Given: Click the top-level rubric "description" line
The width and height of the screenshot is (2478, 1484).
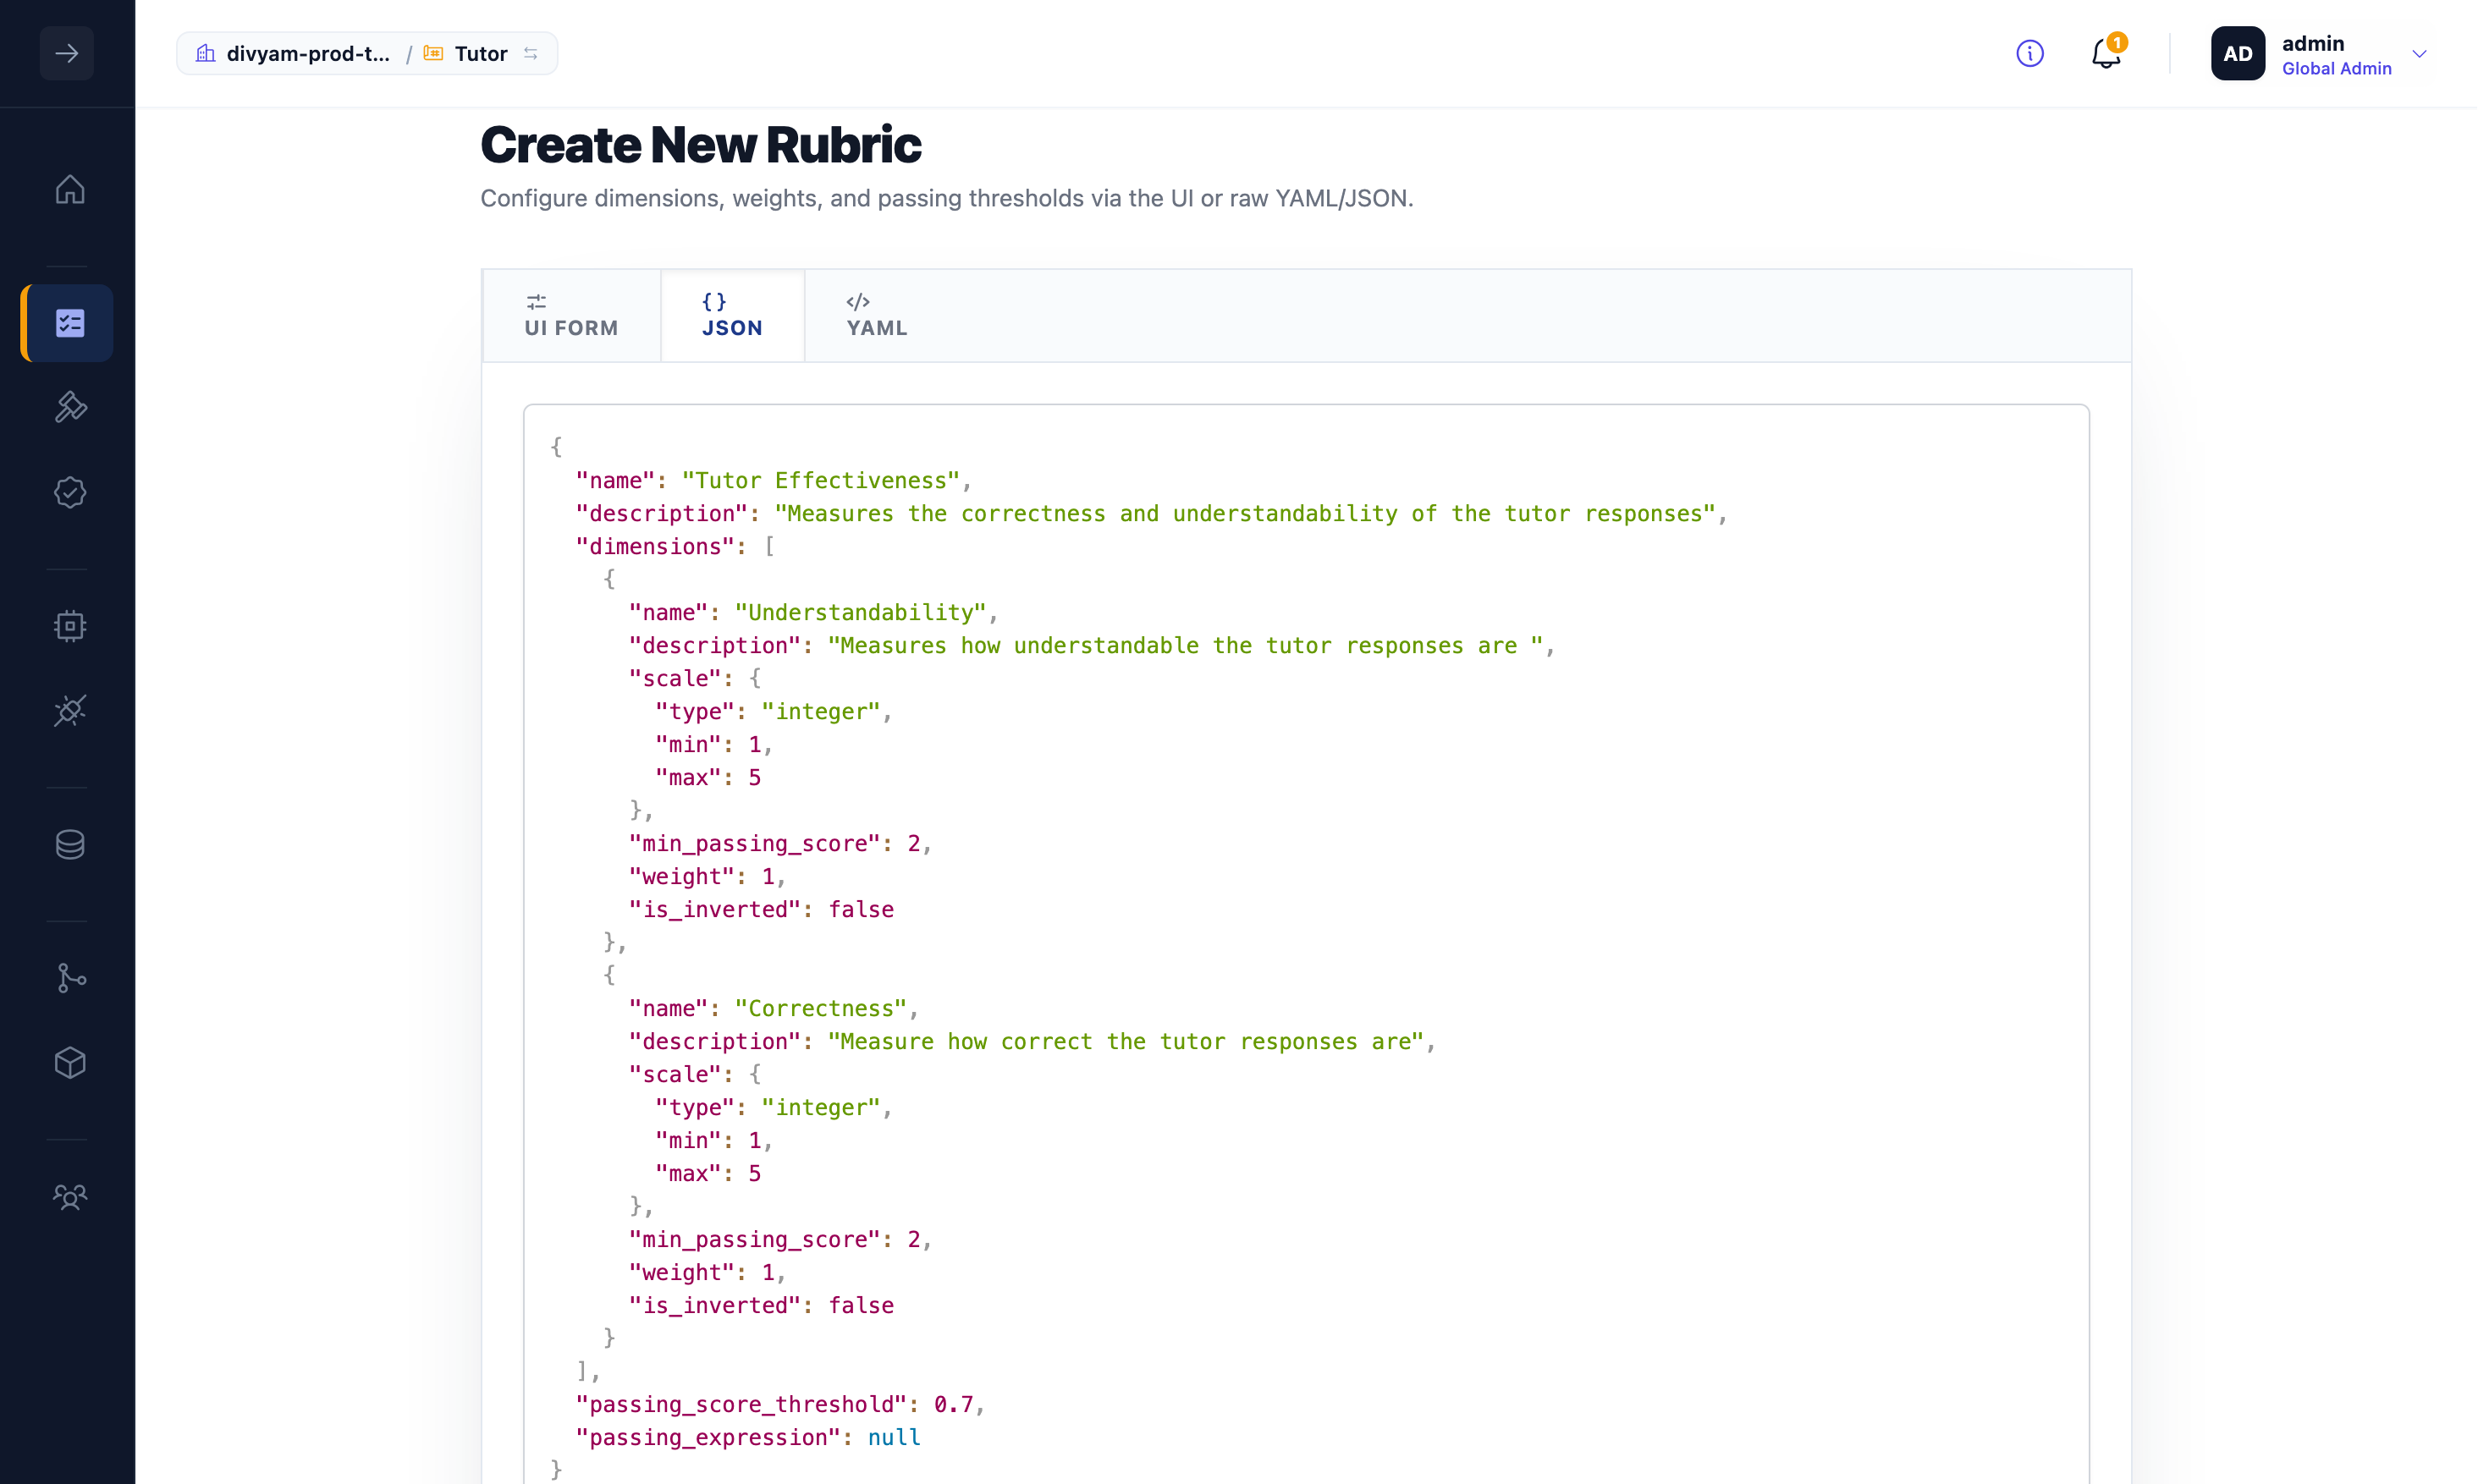Looking at the screenshot, I should [1151, 514].
